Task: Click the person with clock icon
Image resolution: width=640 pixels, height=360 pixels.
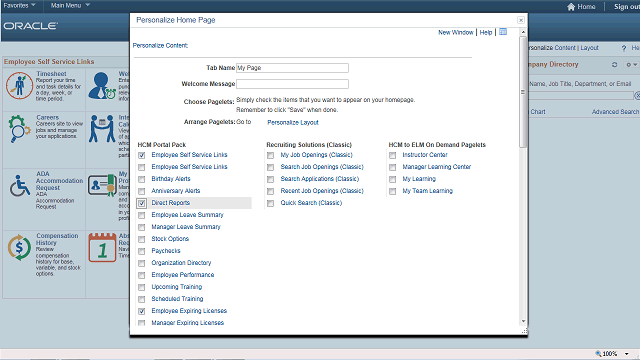Action: coord(102,86)
